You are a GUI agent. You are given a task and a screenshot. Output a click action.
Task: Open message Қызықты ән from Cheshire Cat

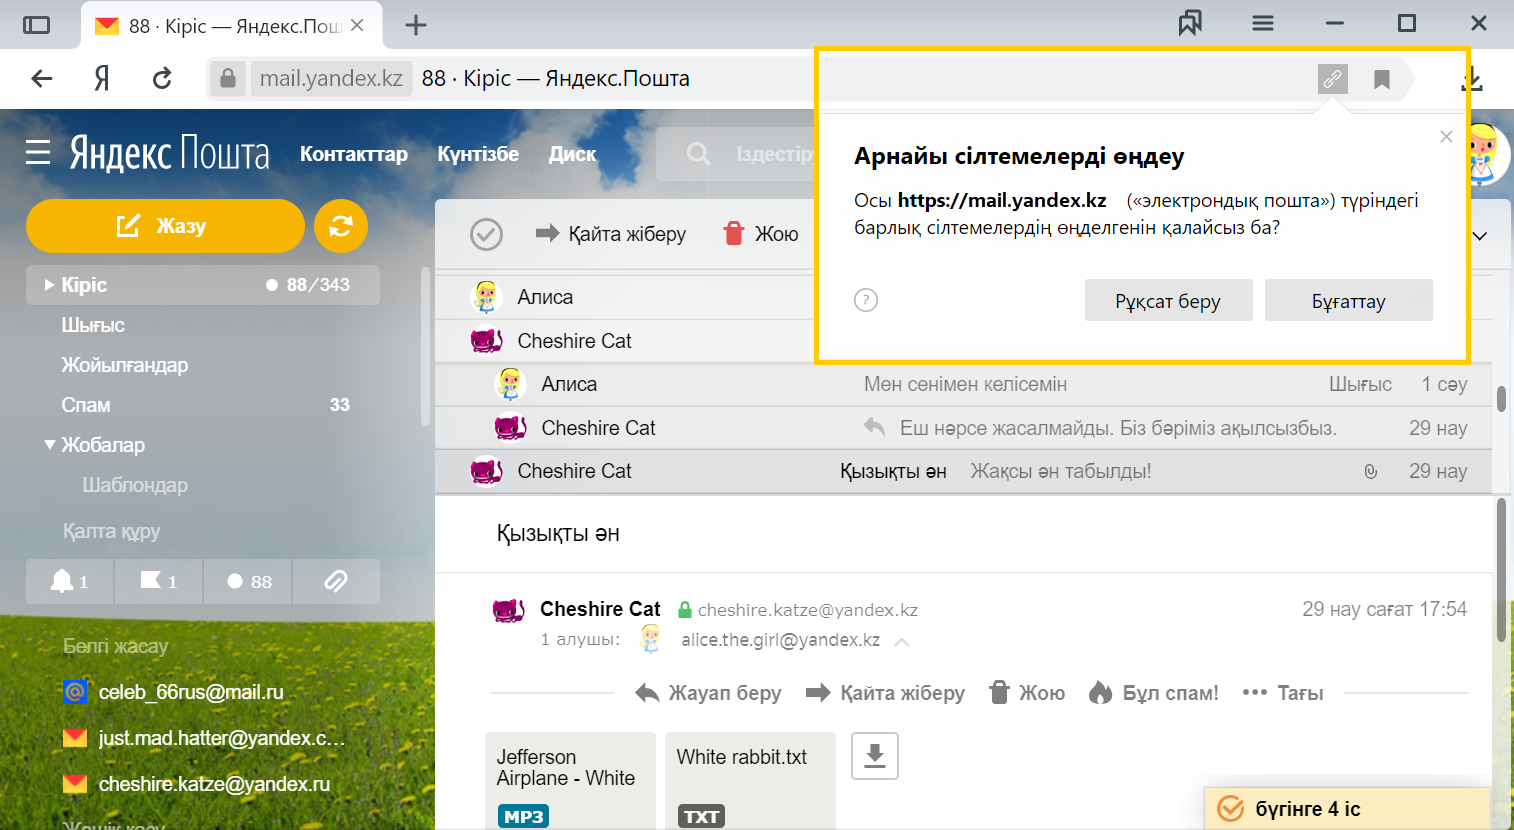click(963, 471)
